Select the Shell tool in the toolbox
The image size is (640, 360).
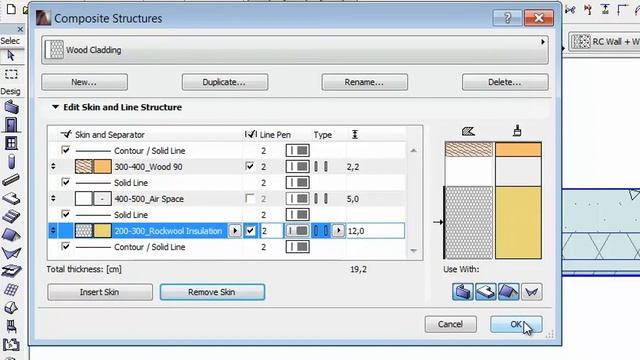coord(11,253)
